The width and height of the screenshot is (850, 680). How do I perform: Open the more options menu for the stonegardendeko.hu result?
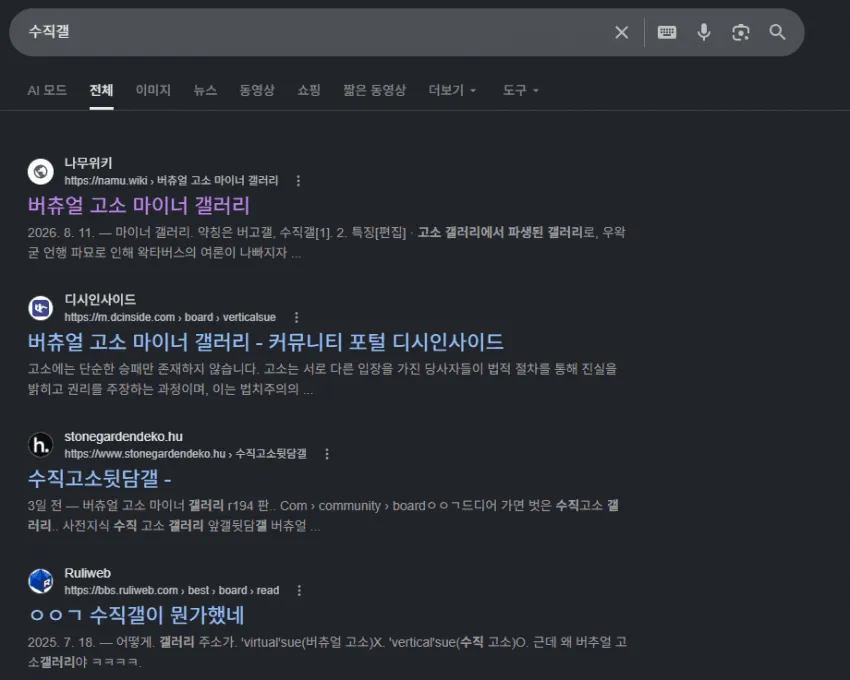click(327, 454)
